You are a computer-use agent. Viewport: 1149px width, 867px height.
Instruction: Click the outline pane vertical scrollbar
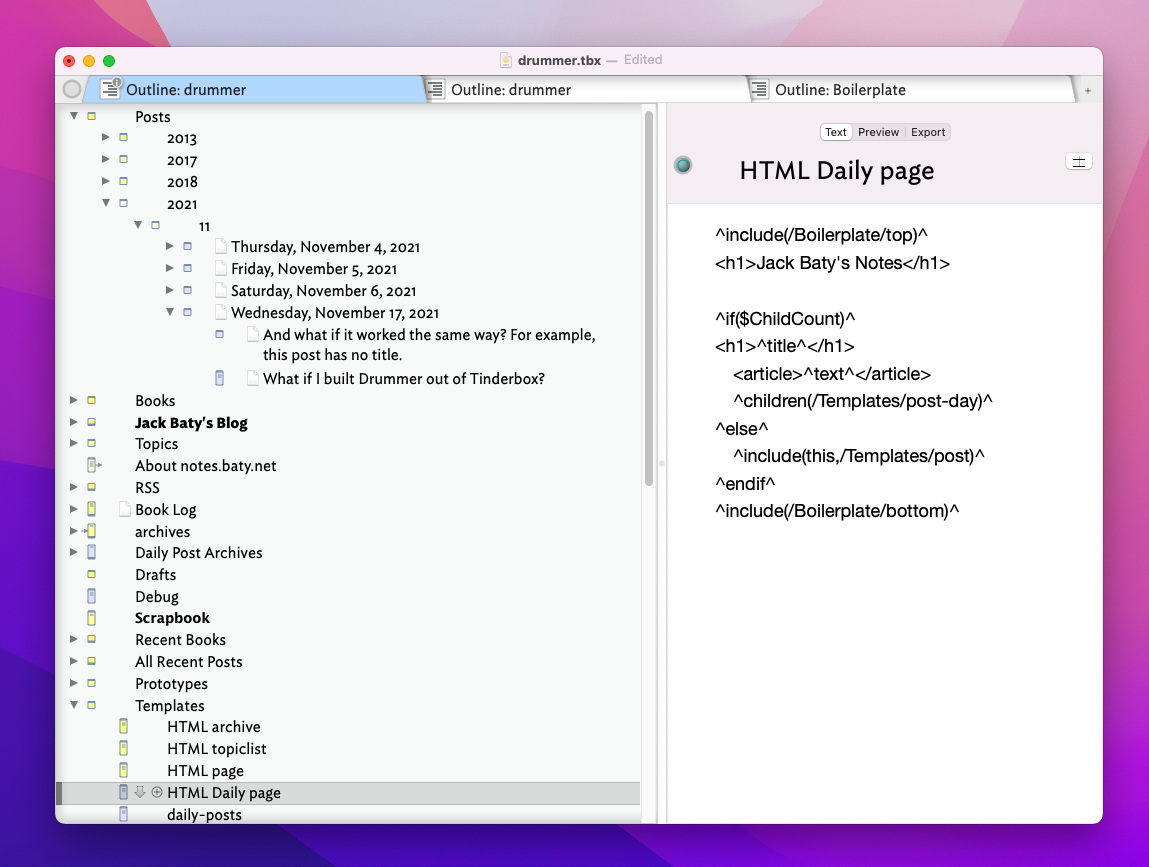[x=649, y=300]
